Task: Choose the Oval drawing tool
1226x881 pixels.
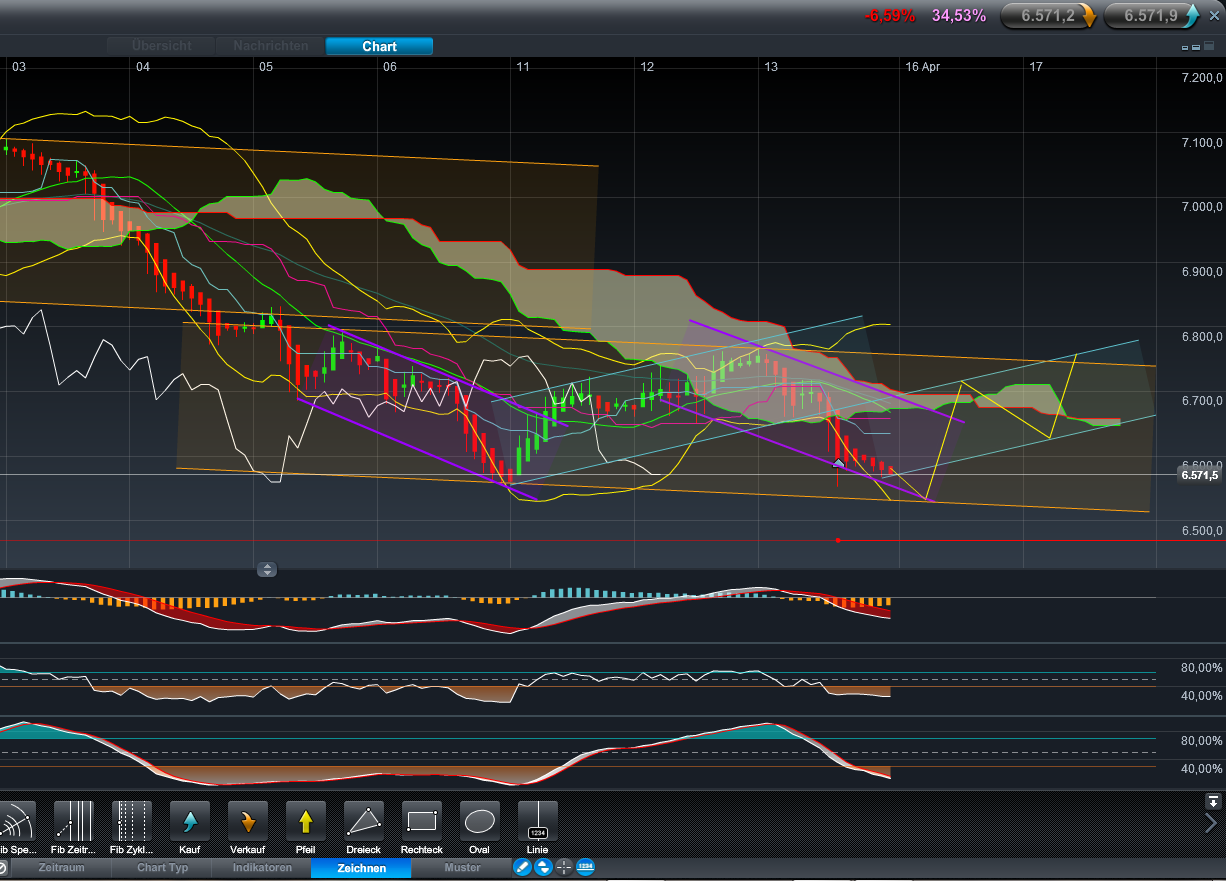Action: coord(480,822)
